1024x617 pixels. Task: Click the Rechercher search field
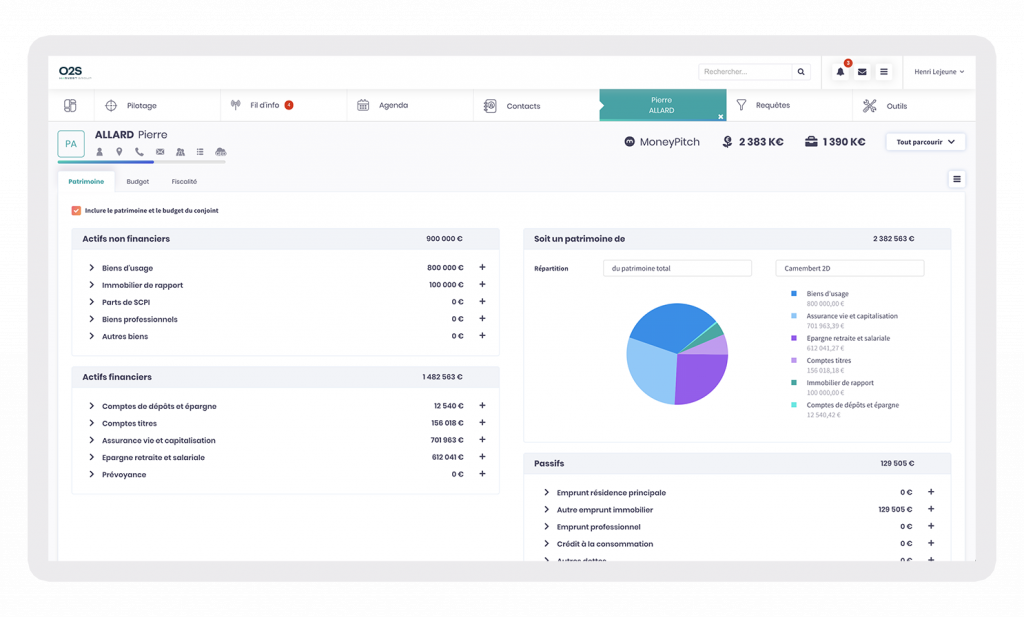pyautogui.click(x=745, y=72)
